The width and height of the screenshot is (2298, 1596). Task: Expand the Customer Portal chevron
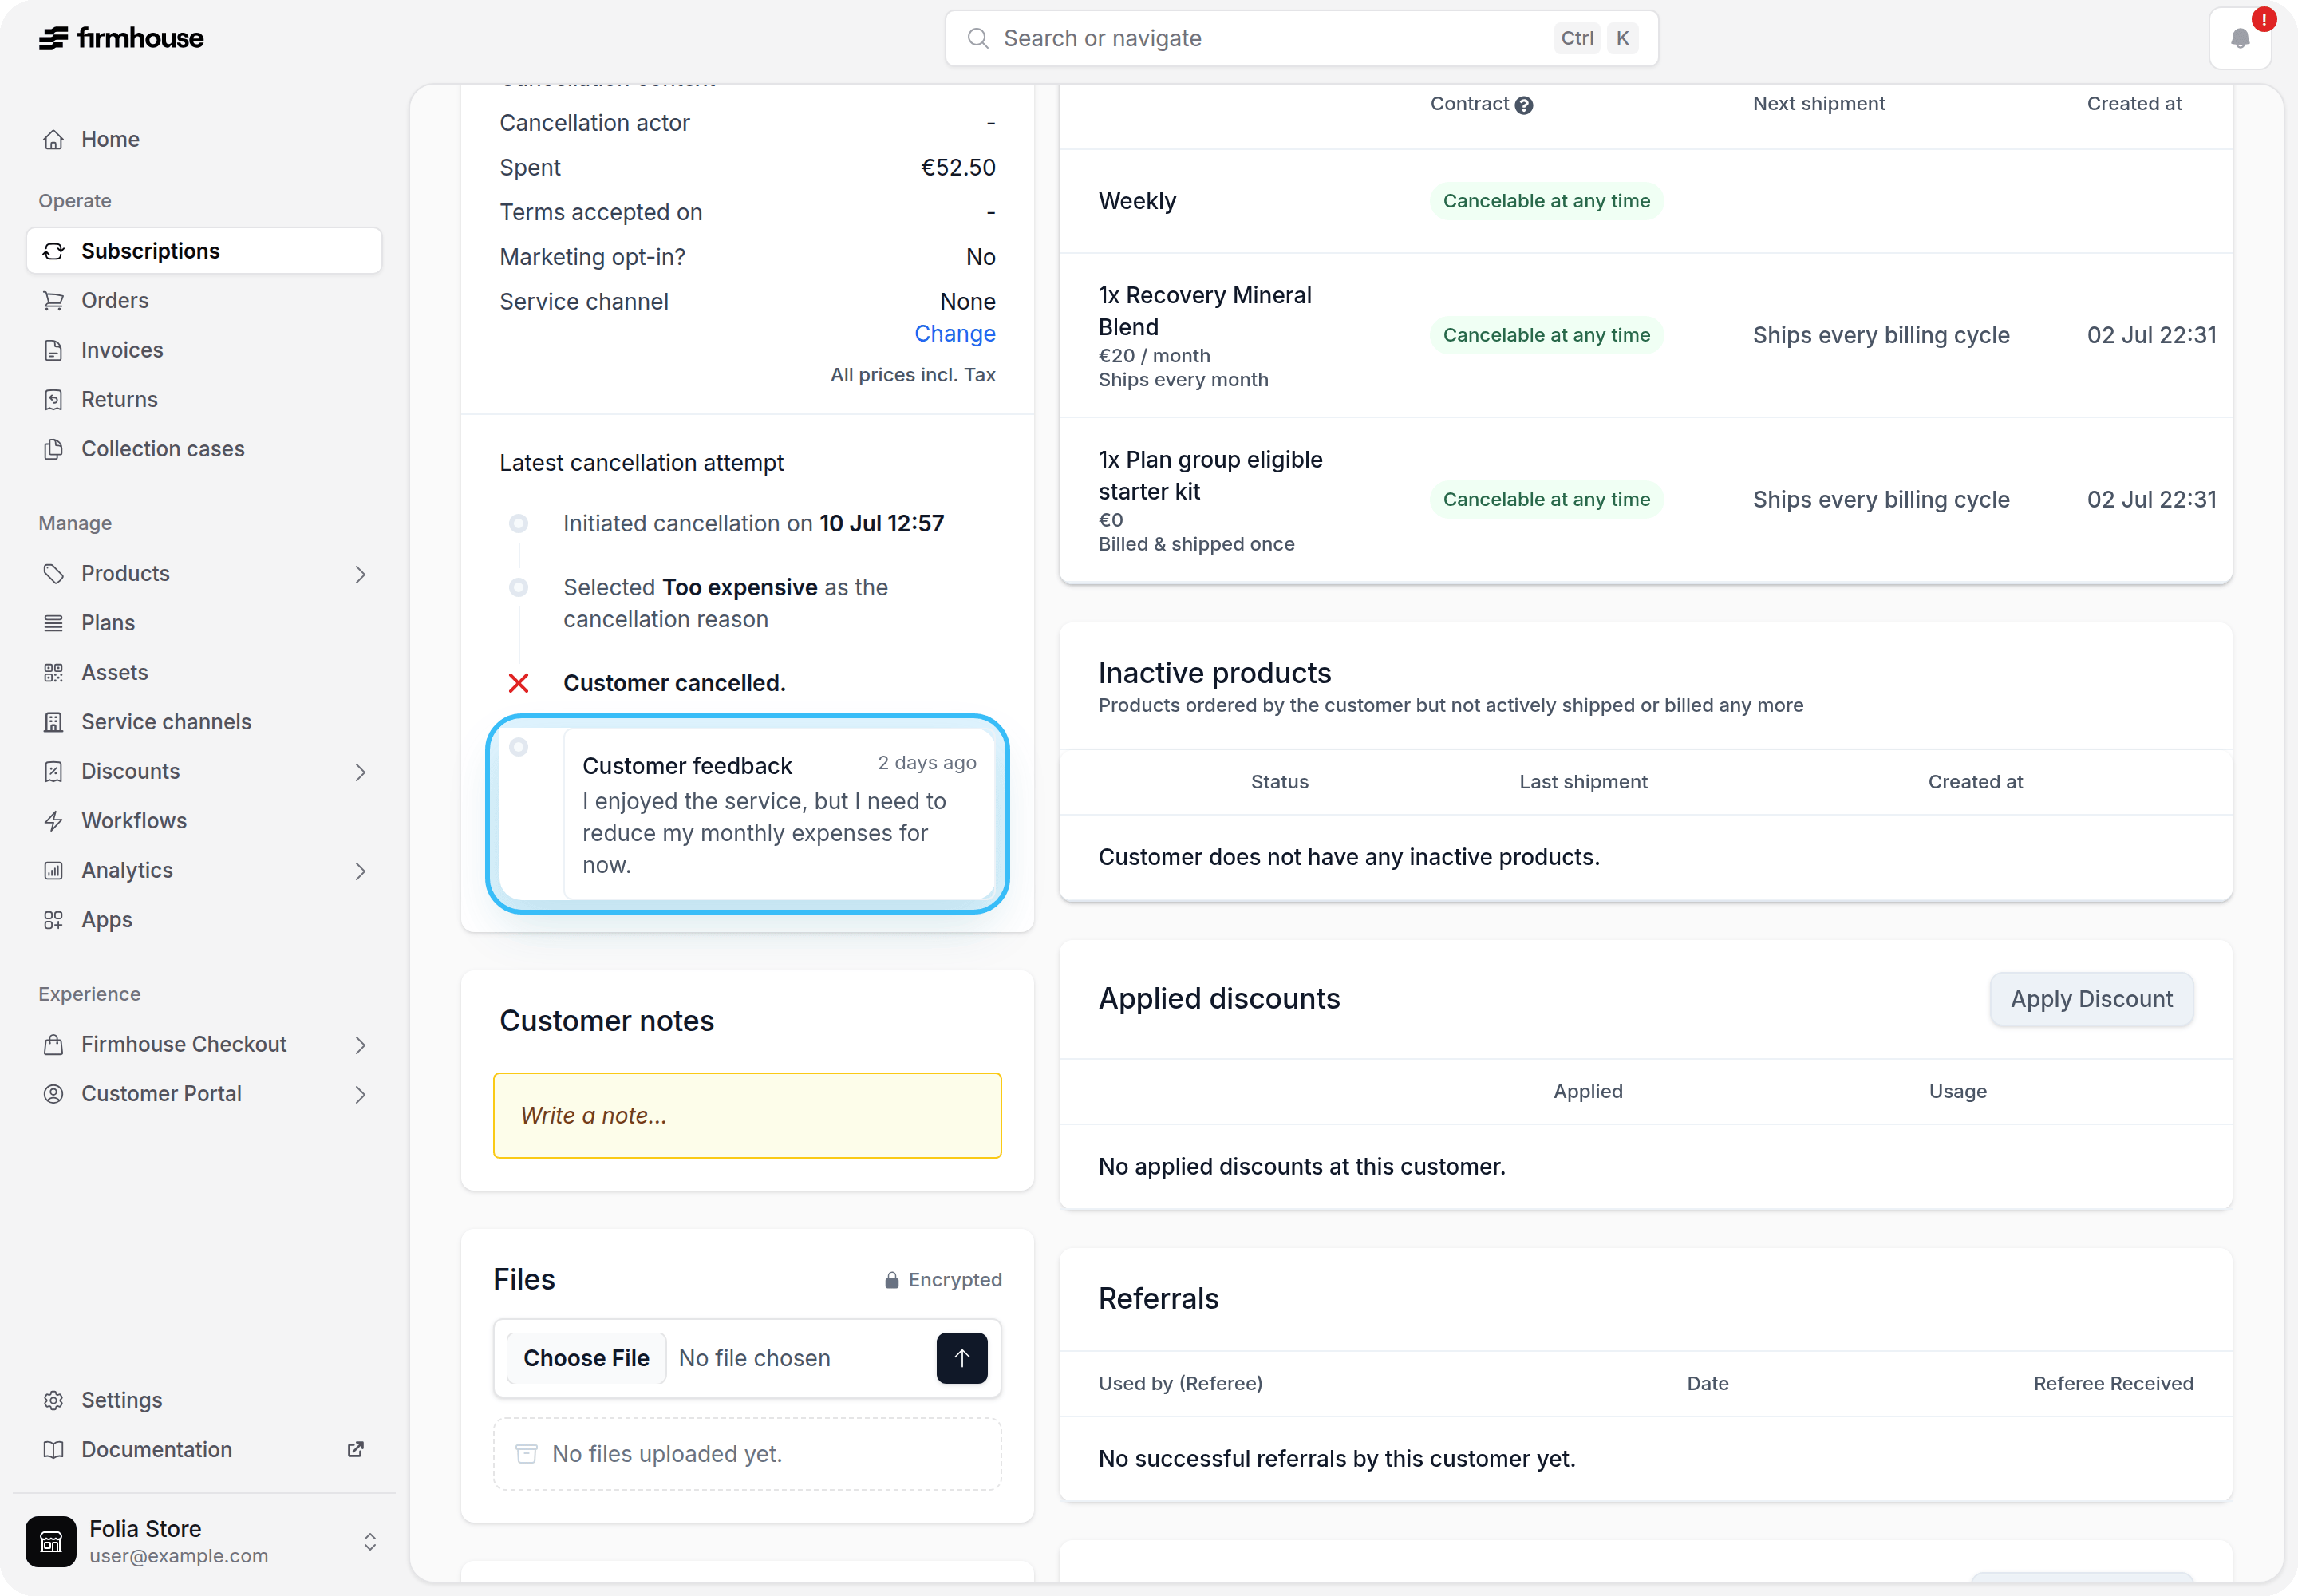[x=360, y=1095]
